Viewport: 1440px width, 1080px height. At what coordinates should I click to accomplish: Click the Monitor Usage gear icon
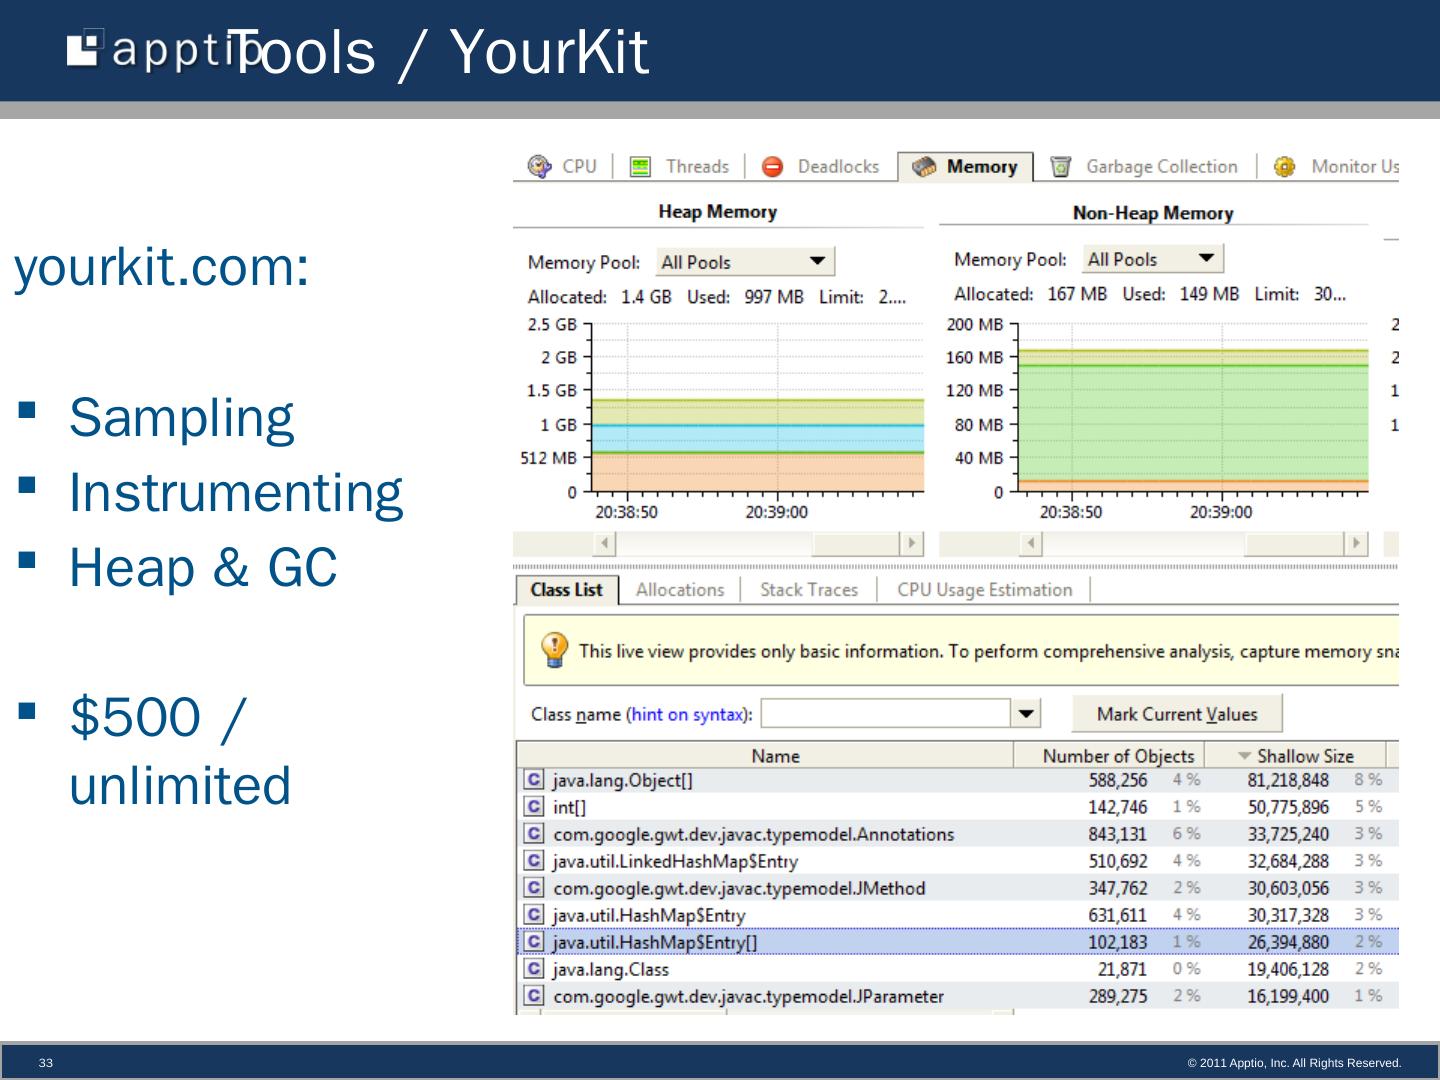click(1285, 167)
